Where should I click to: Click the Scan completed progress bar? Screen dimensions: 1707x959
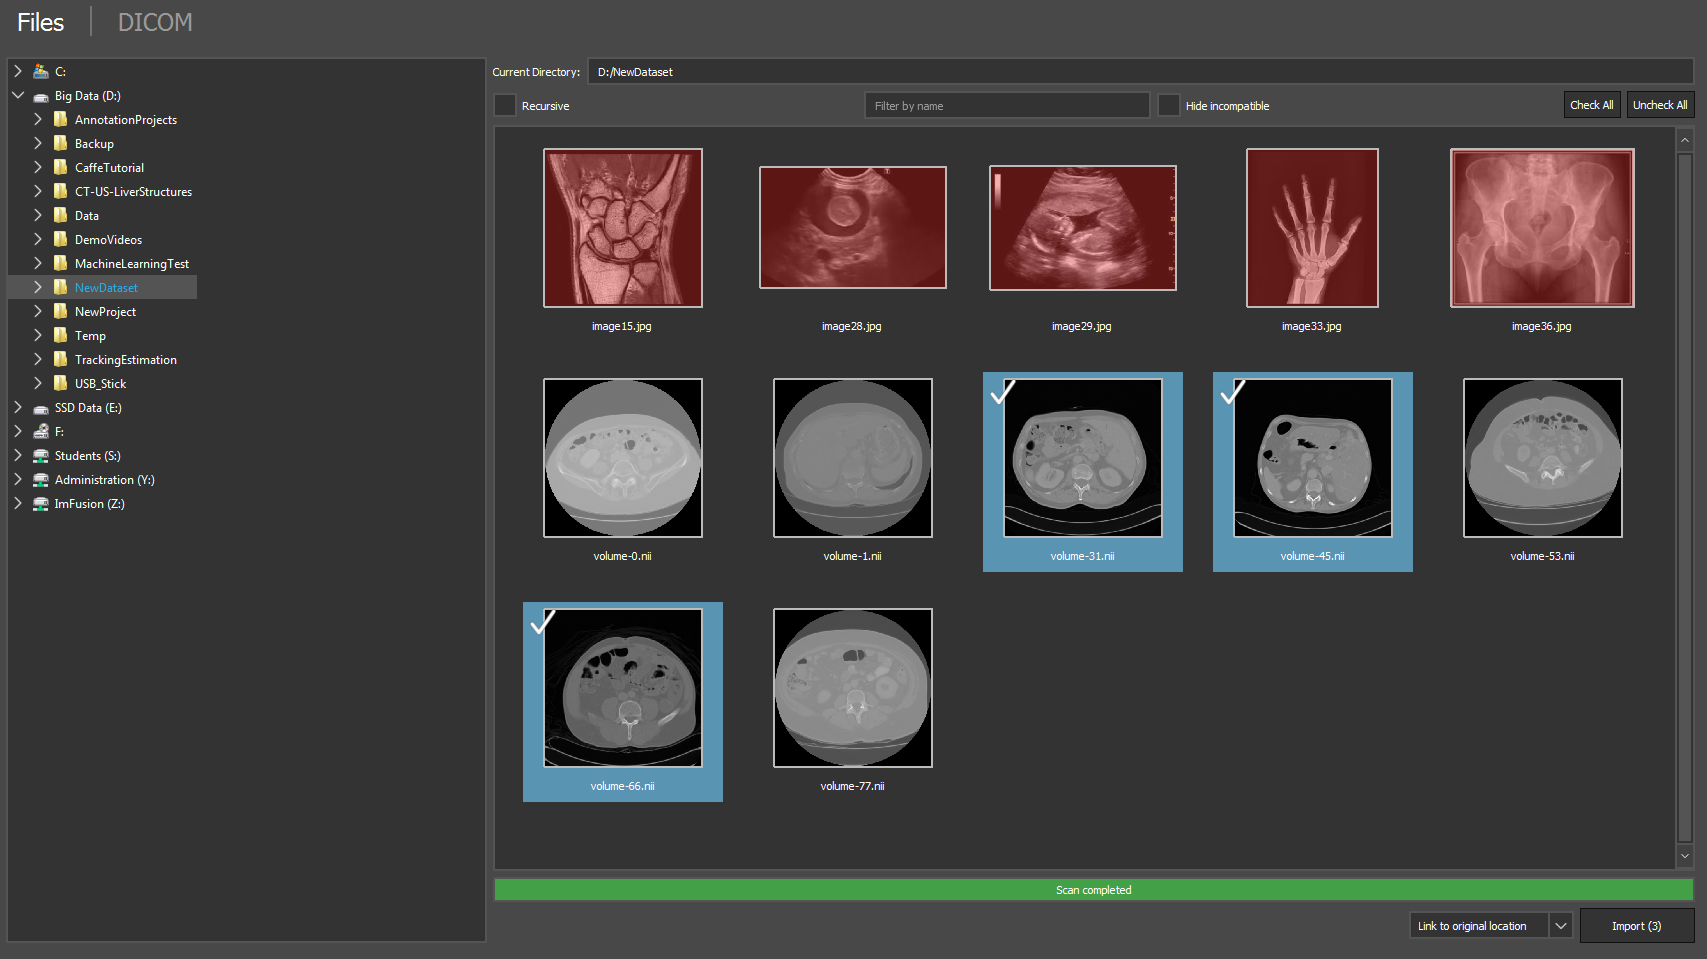[x=1094, y=890]
